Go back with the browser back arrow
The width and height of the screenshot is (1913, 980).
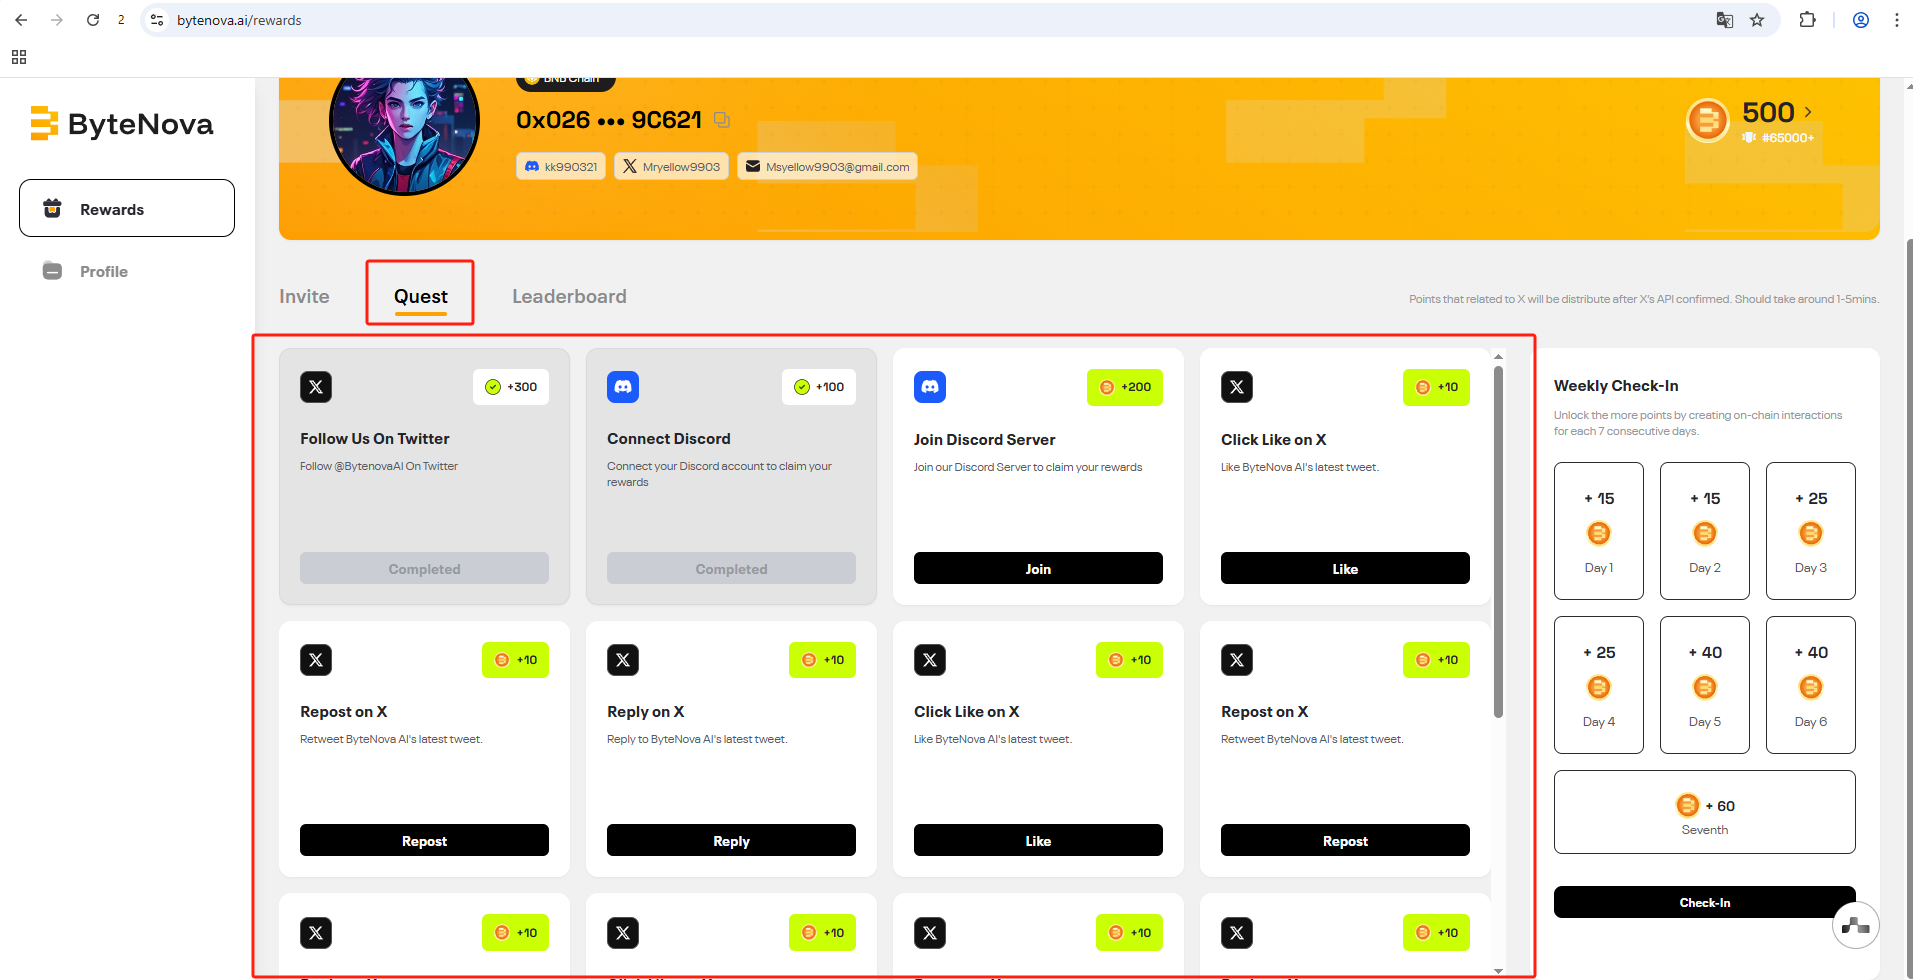21,20
